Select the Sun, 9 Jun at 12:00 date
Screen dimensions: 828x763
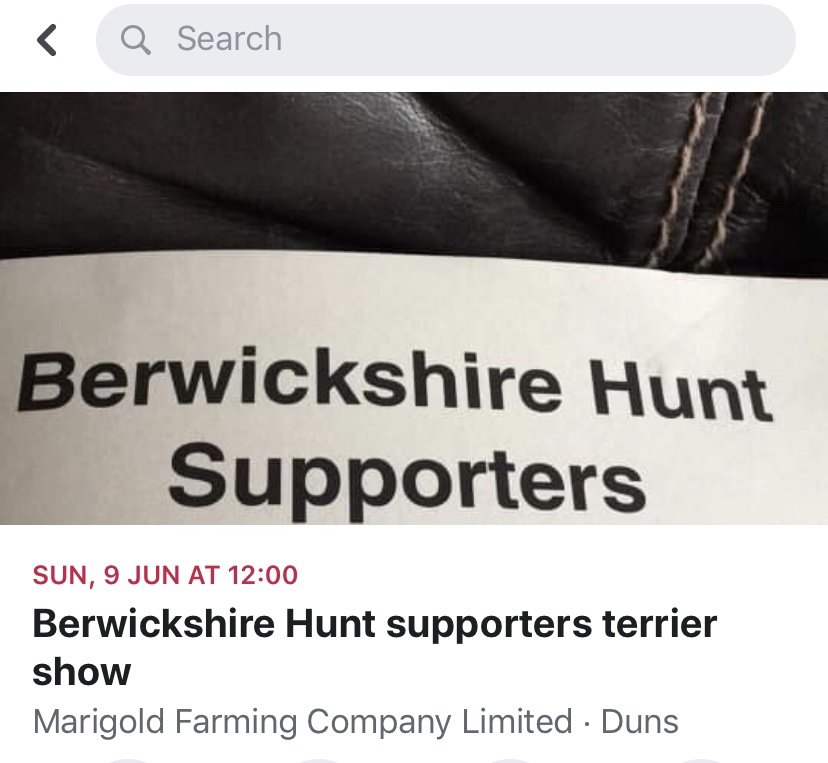pyautogui.click(x=165, y=575)
